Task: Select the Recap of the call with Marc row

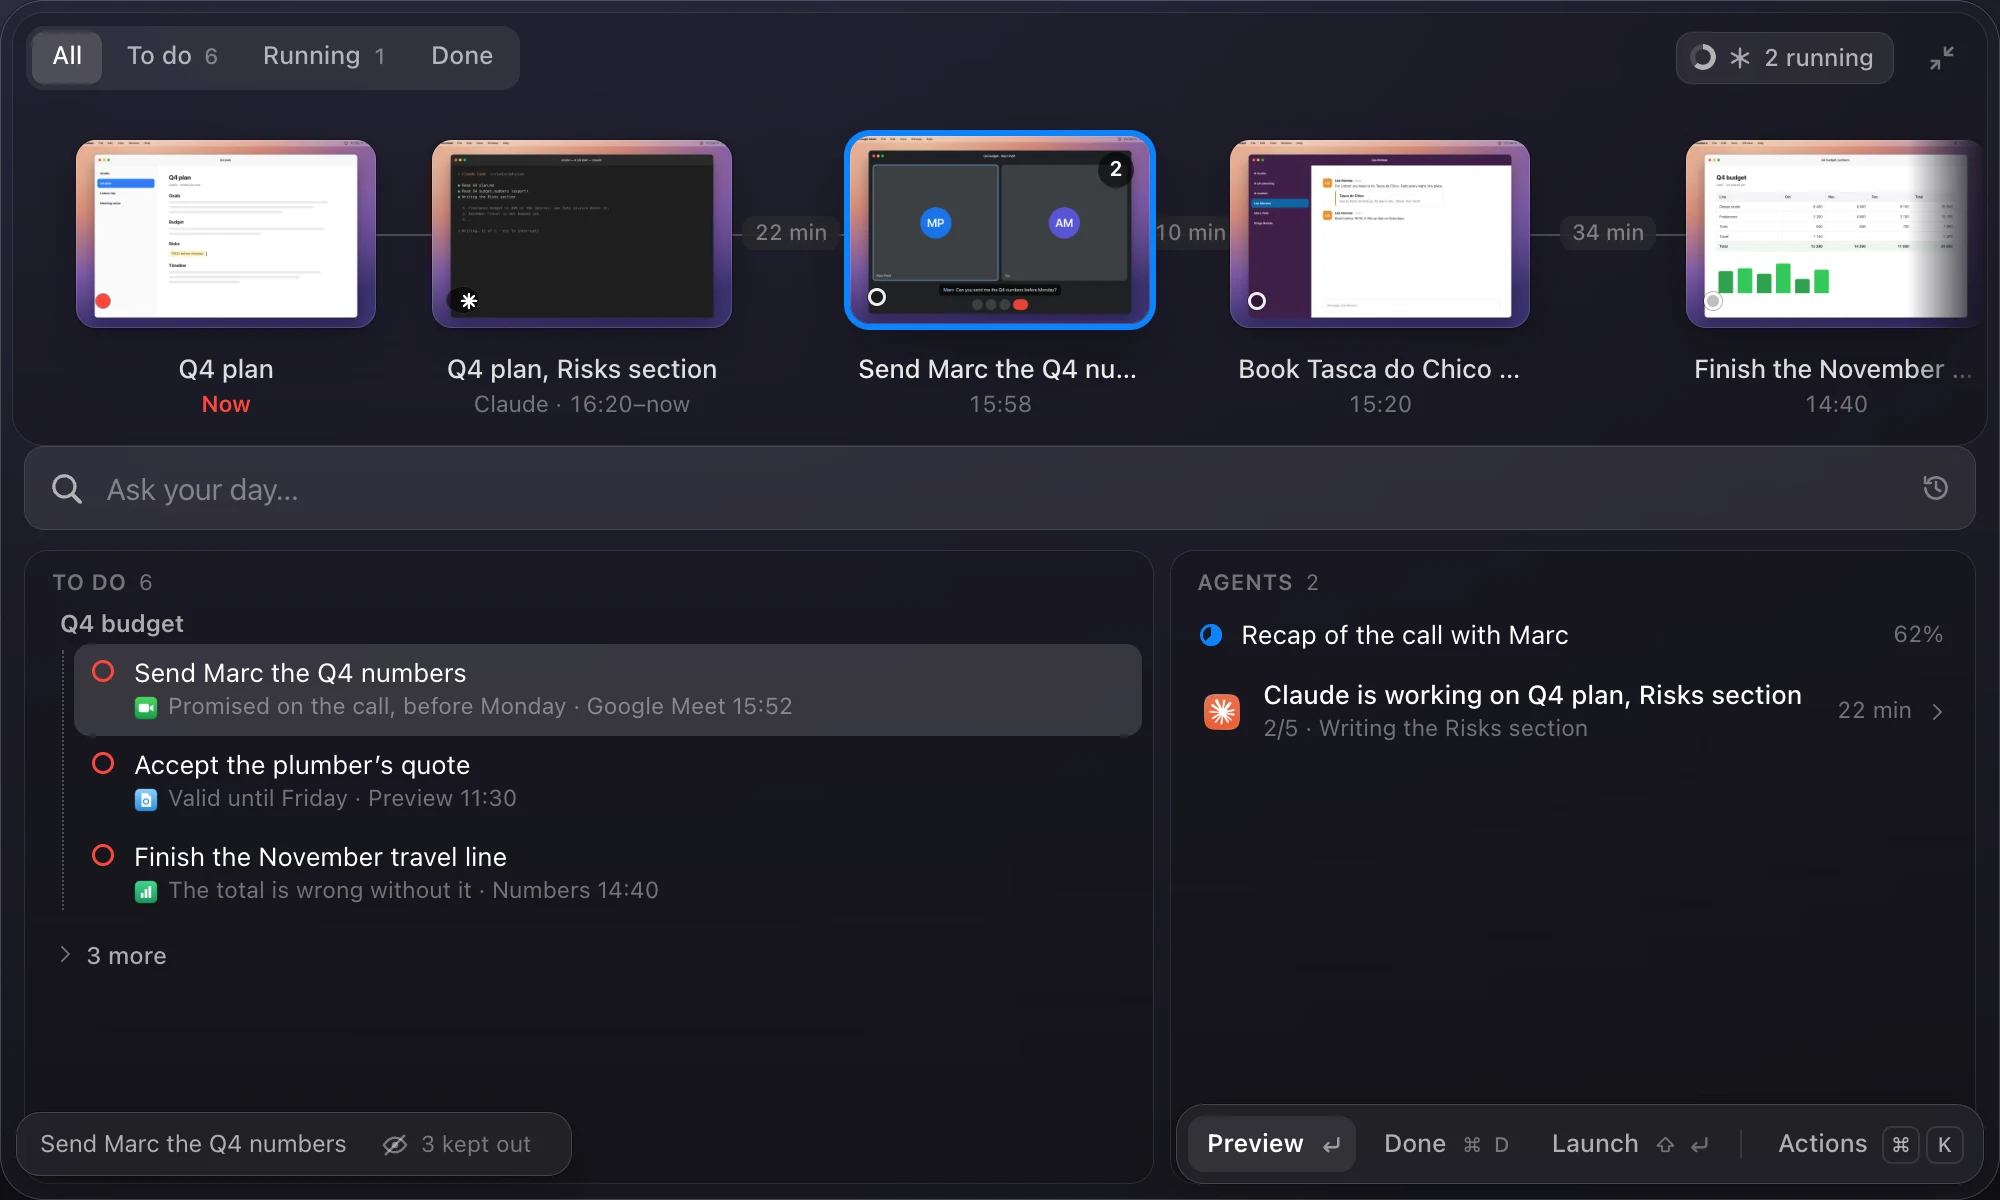Action: click(1572, 635)
